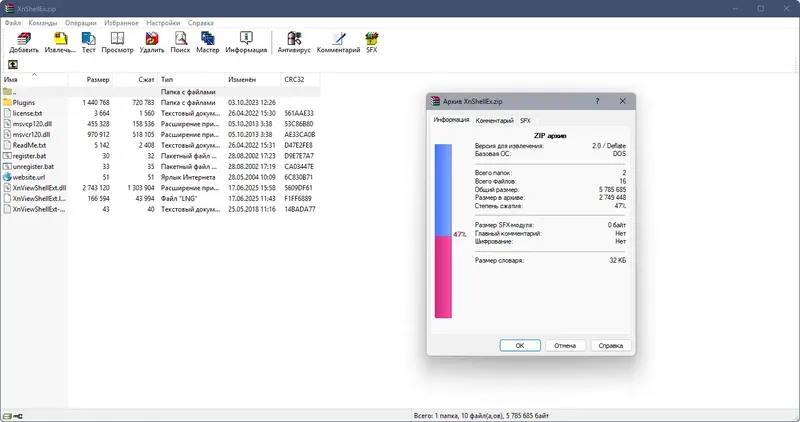Select the Plugins folder icon
Viewport: 800px width, 422px height.
[7, 103]
